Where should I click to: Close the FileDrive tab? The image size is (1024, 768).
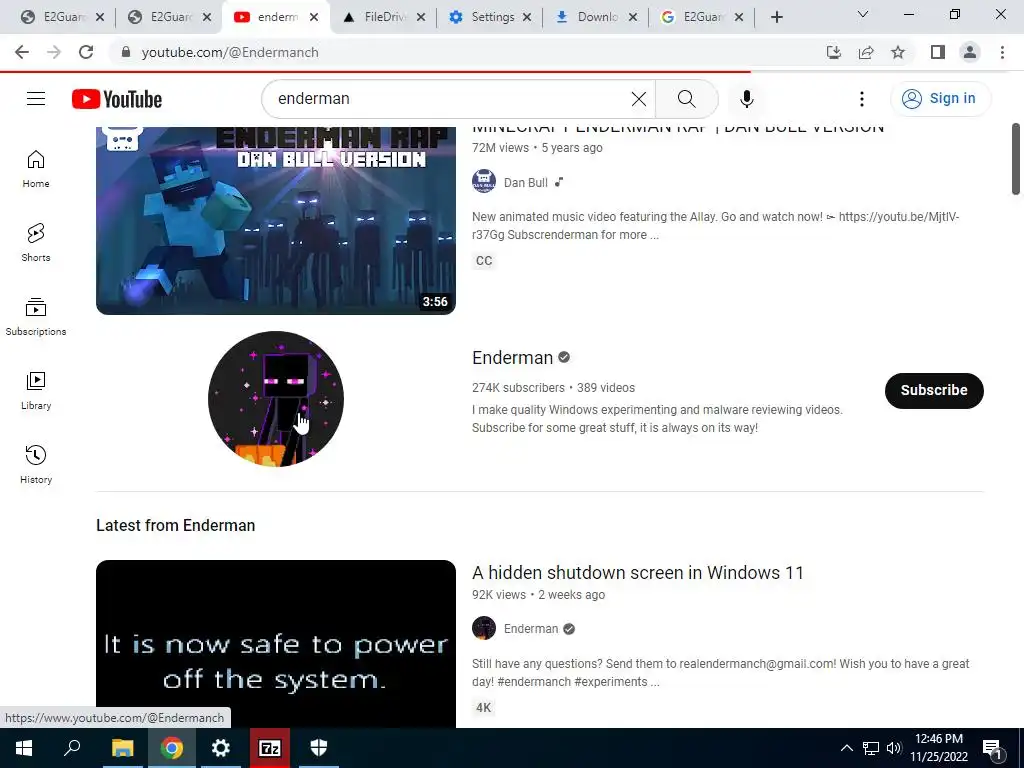421,18
